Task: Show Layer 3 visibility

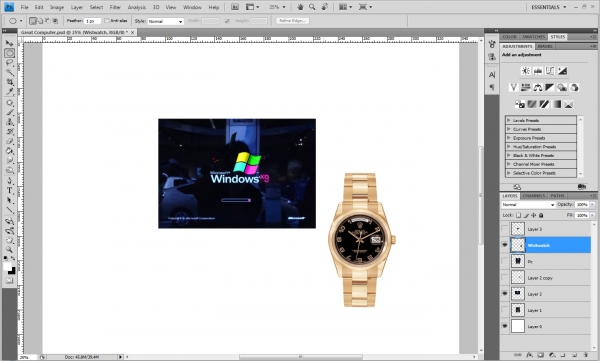Action: coord(505,229)
